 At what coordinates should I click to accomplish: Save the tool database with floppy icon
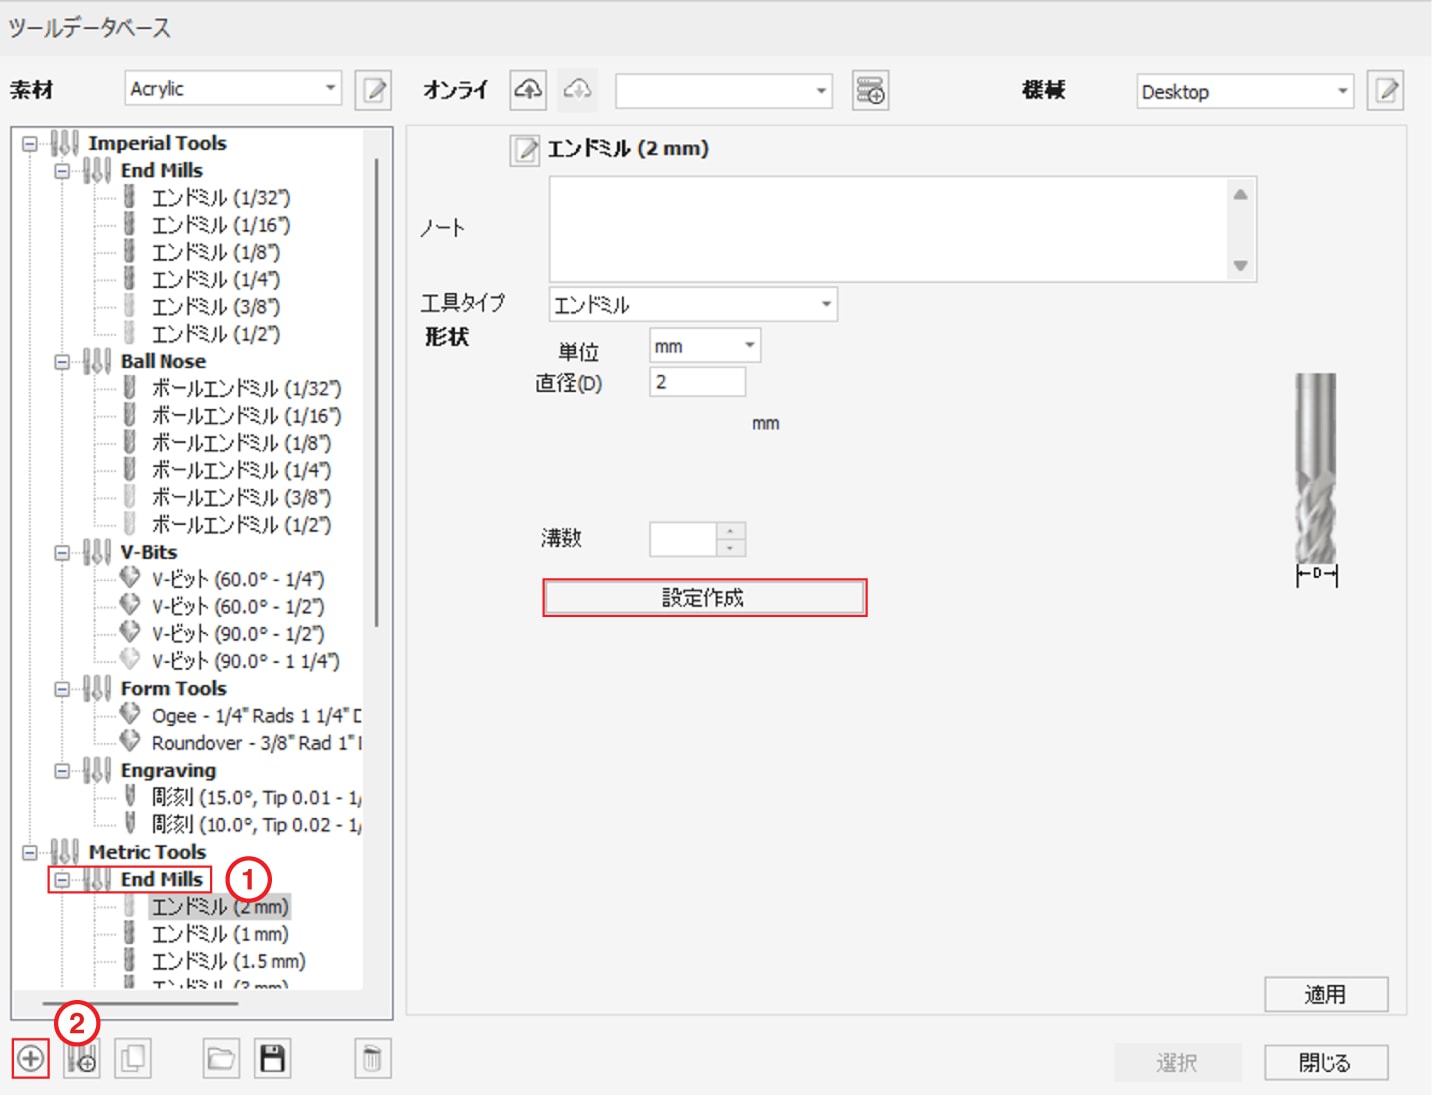click(272, 1058)
